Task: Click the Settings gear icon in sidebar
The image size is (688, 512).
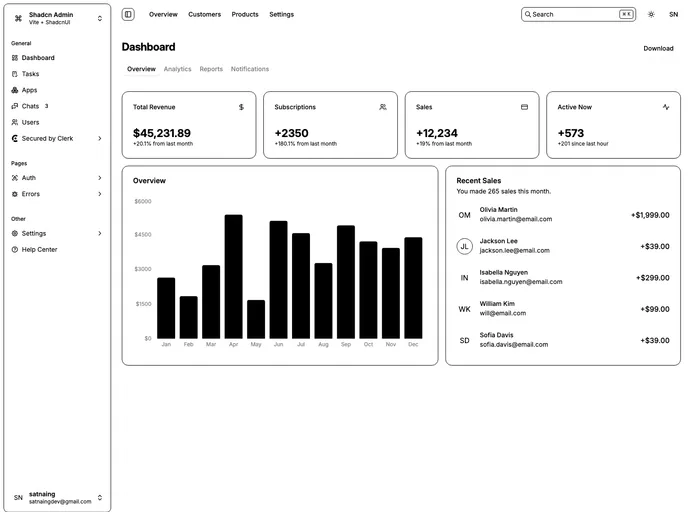Action: (15, 233)
